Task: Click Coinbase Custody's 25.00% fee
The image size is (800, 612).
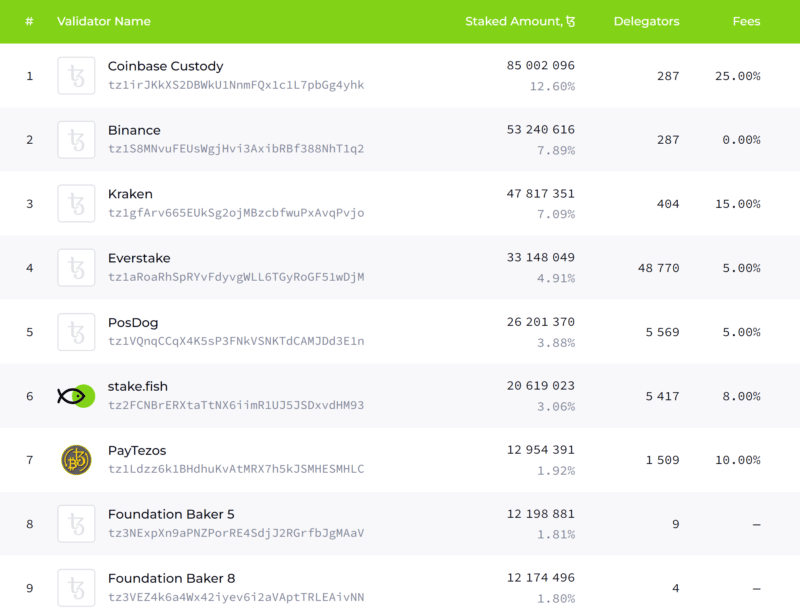Action: click(x=738, y=76)
